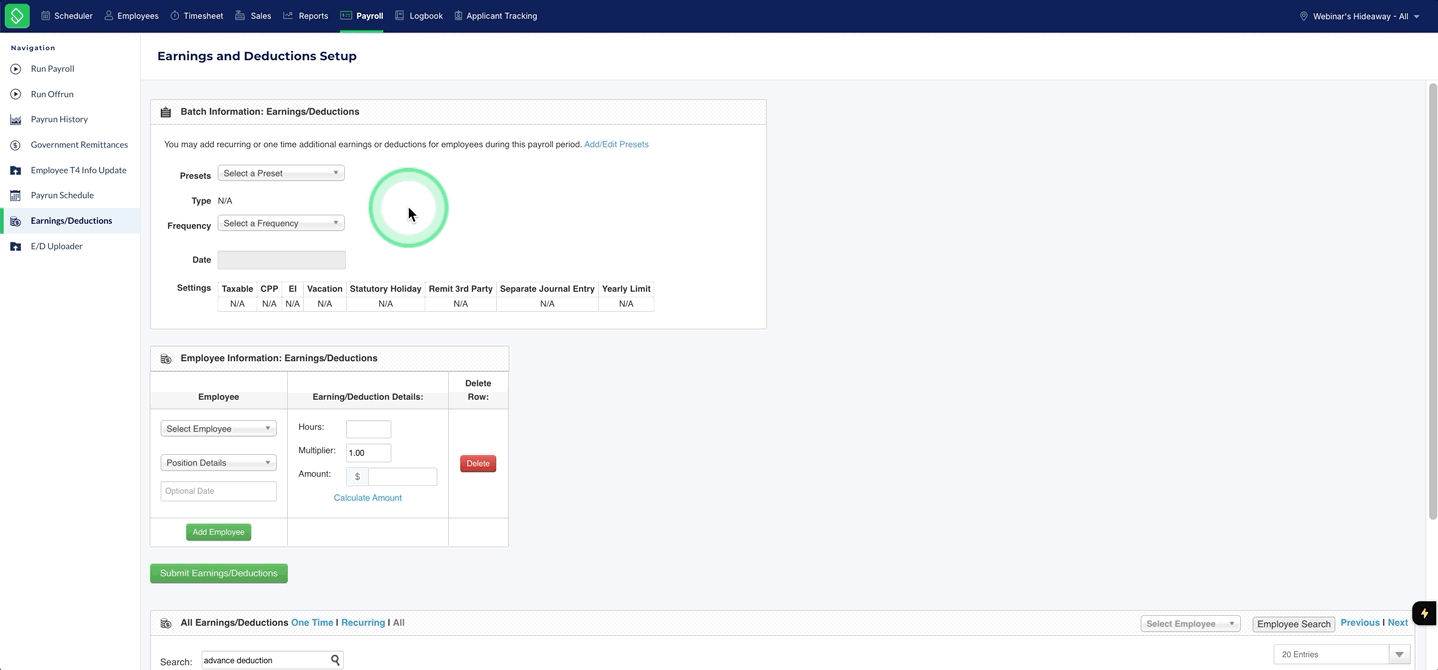The height and width of the screenshot is (670, 1438).
Task: Click the green app logo in the top bar
Action: tap(17, 16)
